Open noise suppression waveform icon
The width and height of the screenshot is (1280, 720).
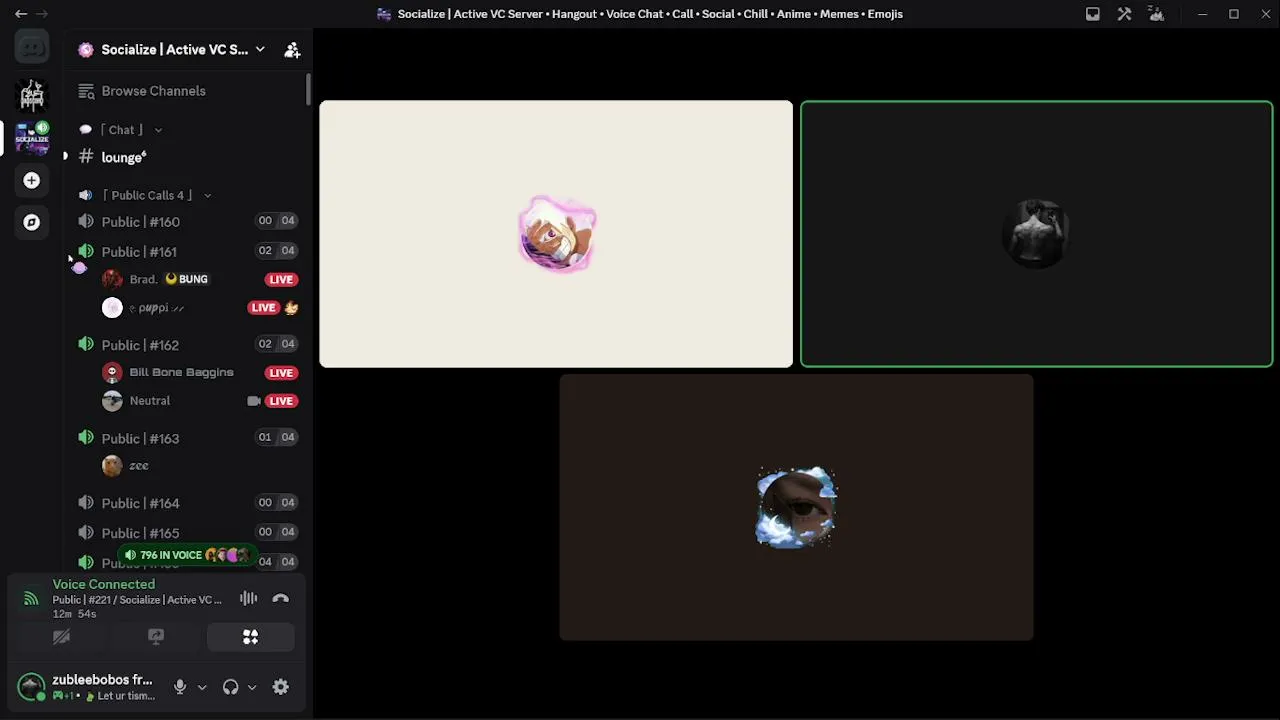click(248, 599)
